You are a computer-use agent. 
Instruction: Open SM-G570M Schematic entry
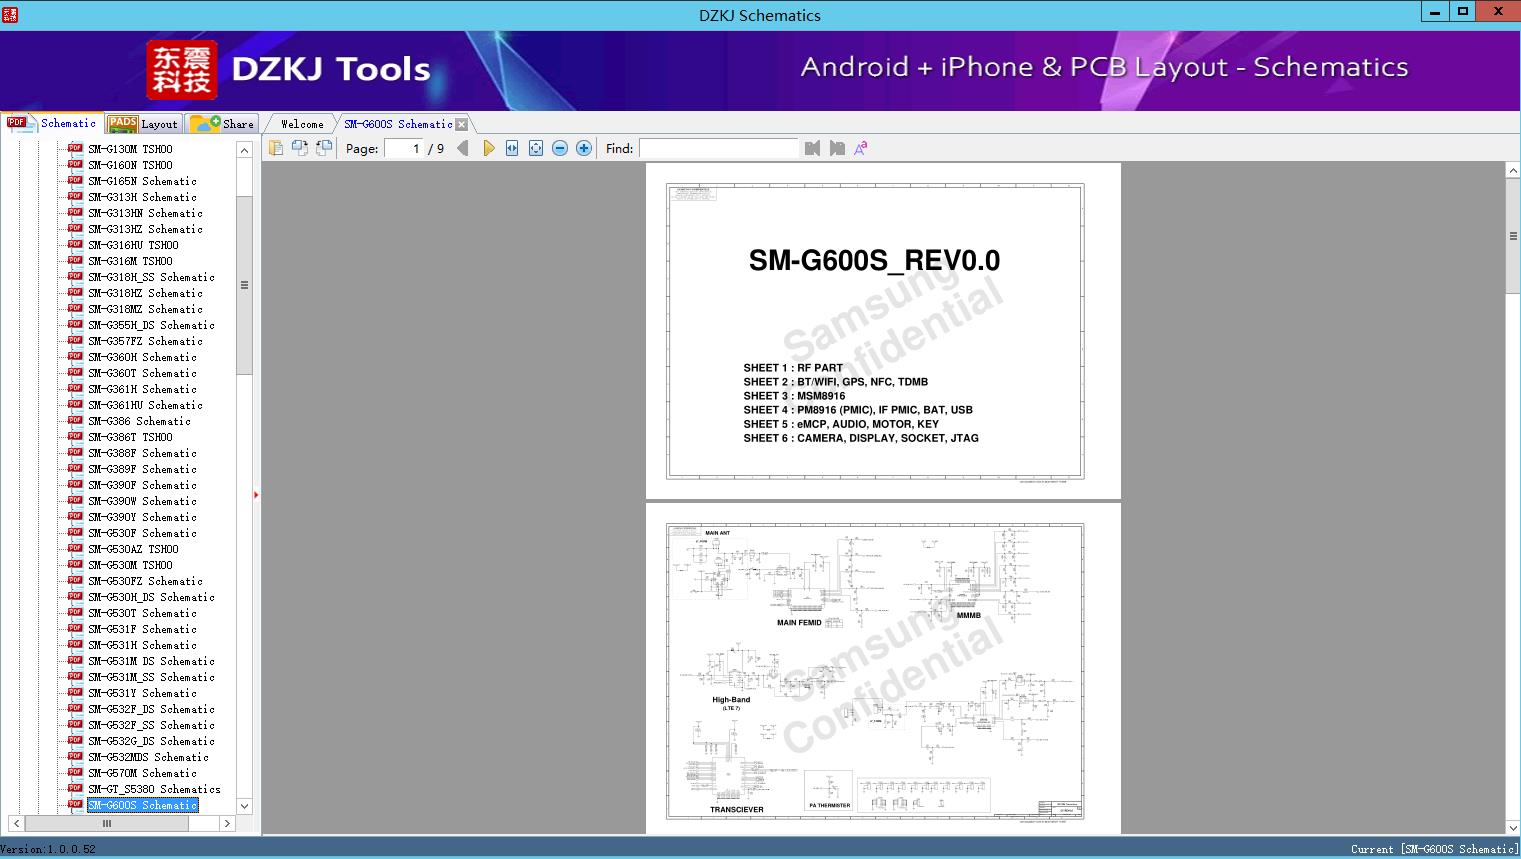pos(142,773)
